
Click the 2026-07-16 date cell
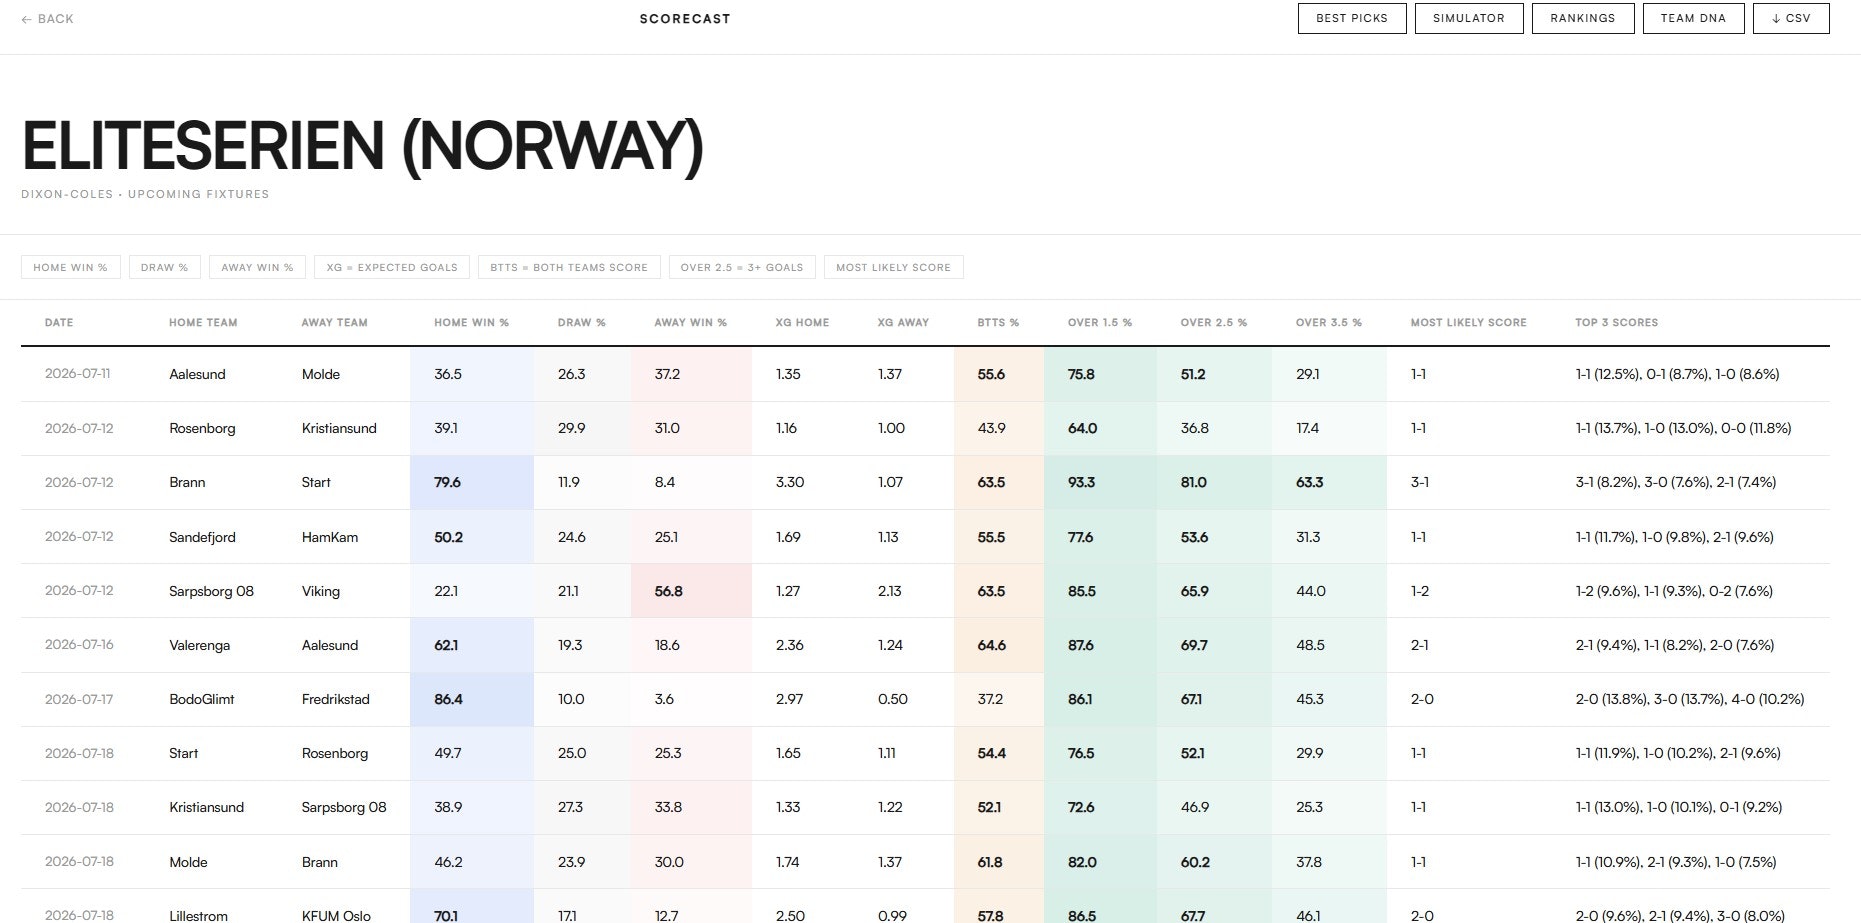(79, 645)
